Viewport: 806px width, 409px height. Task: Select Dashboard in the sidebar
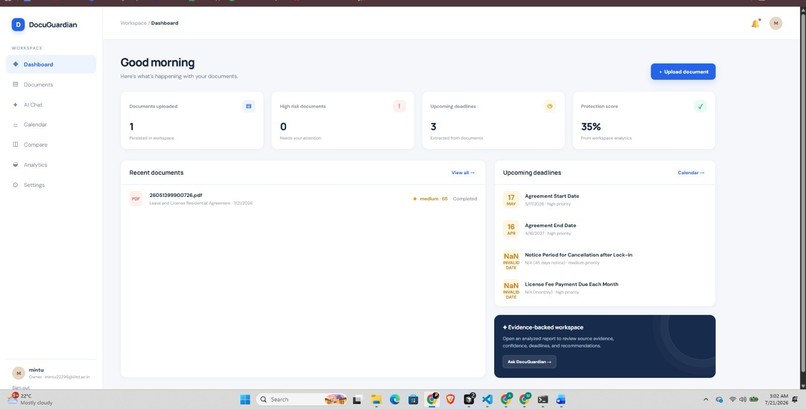(51, 64)
